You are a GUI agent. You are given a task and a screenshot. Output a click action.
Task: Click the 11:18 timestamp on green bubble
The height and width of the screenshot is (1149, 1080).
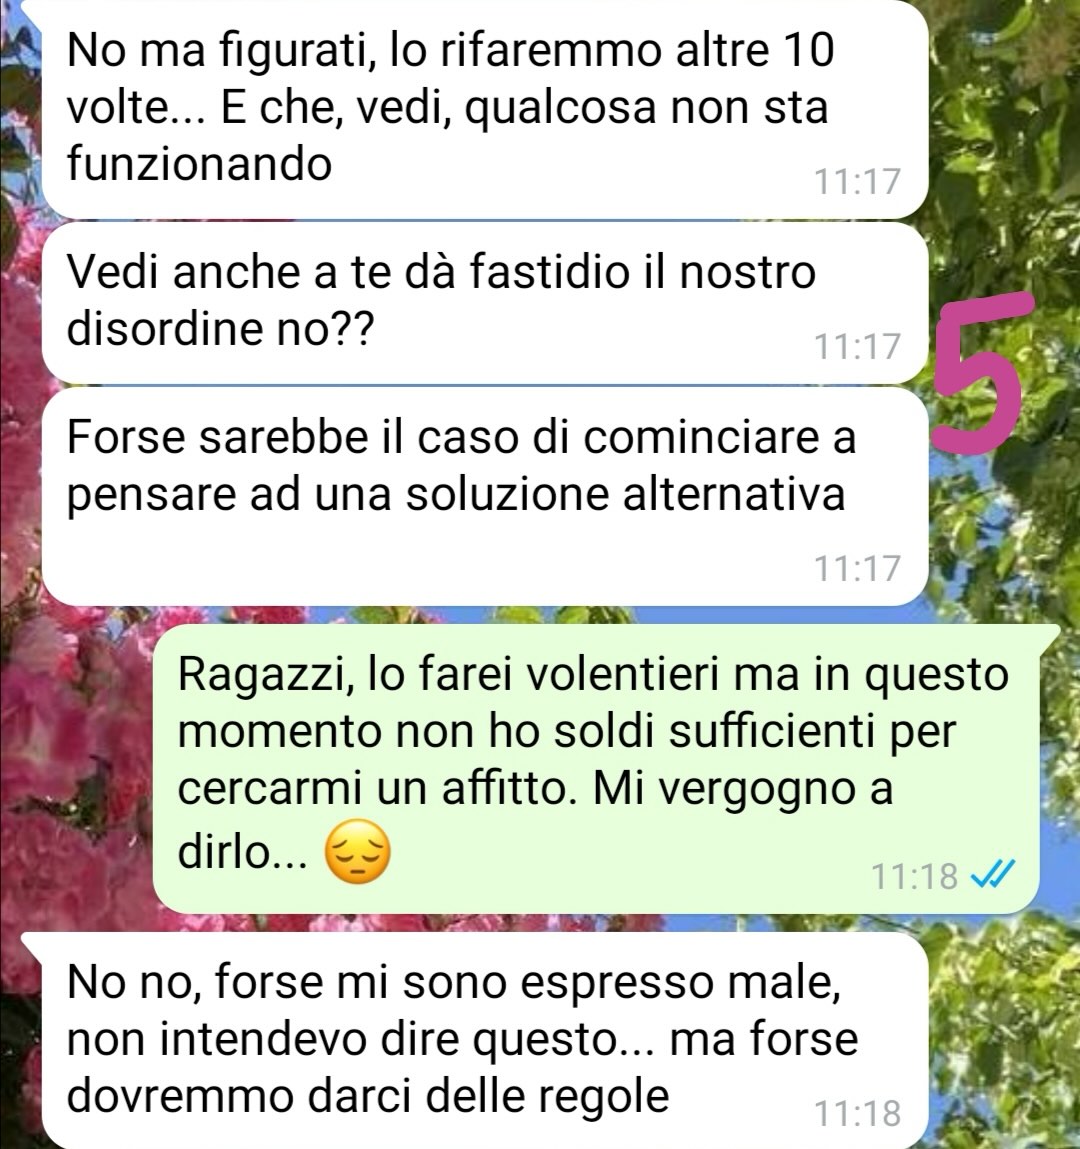(x=914, y=876)
